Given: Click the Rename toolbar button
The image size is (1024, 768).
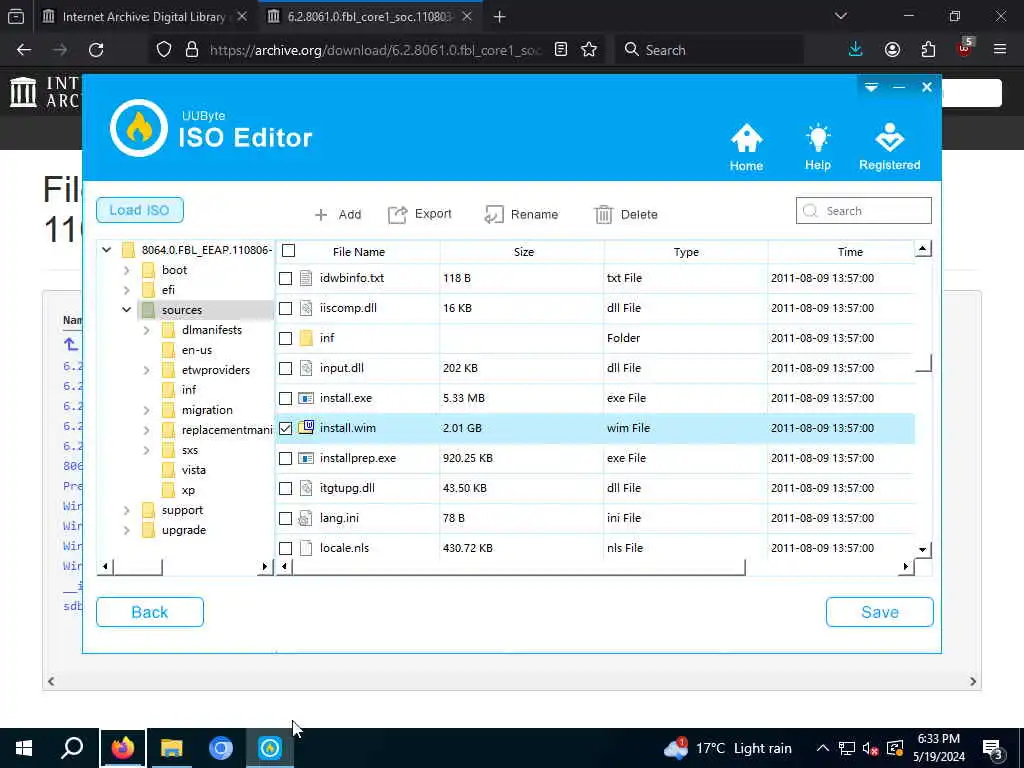Looking at the screenshot, I should point(521,214).
